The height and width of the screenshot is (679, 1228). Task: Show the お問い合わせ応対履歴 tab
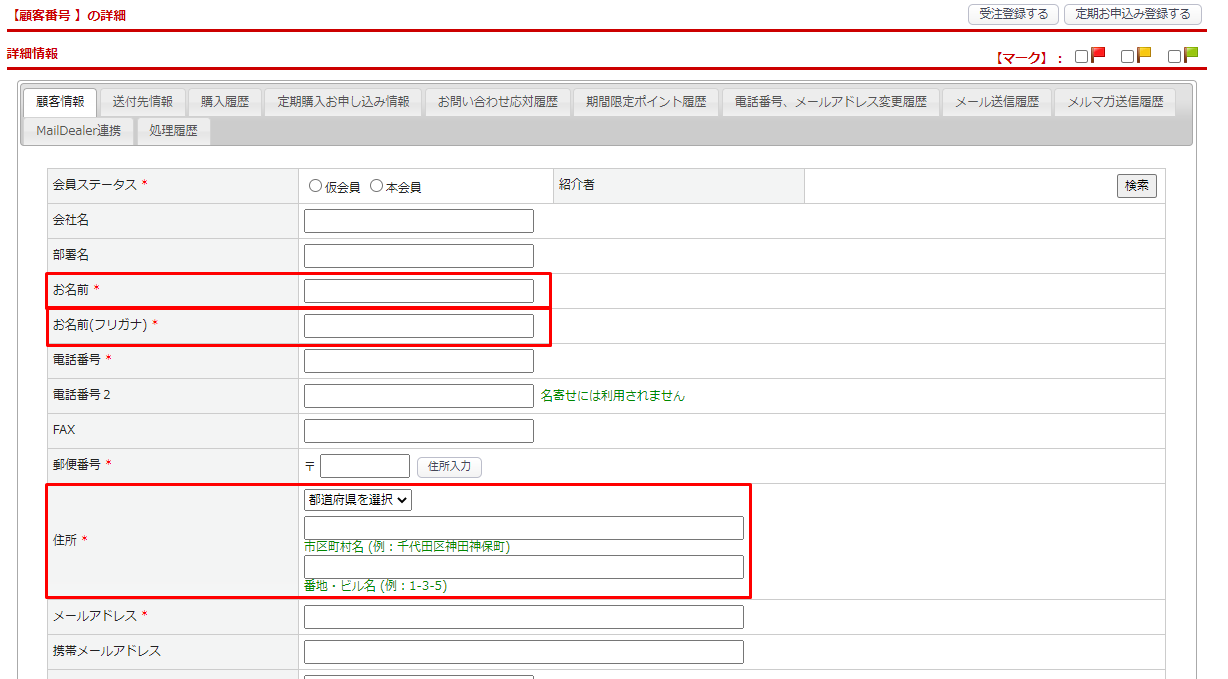pos(497,102)
